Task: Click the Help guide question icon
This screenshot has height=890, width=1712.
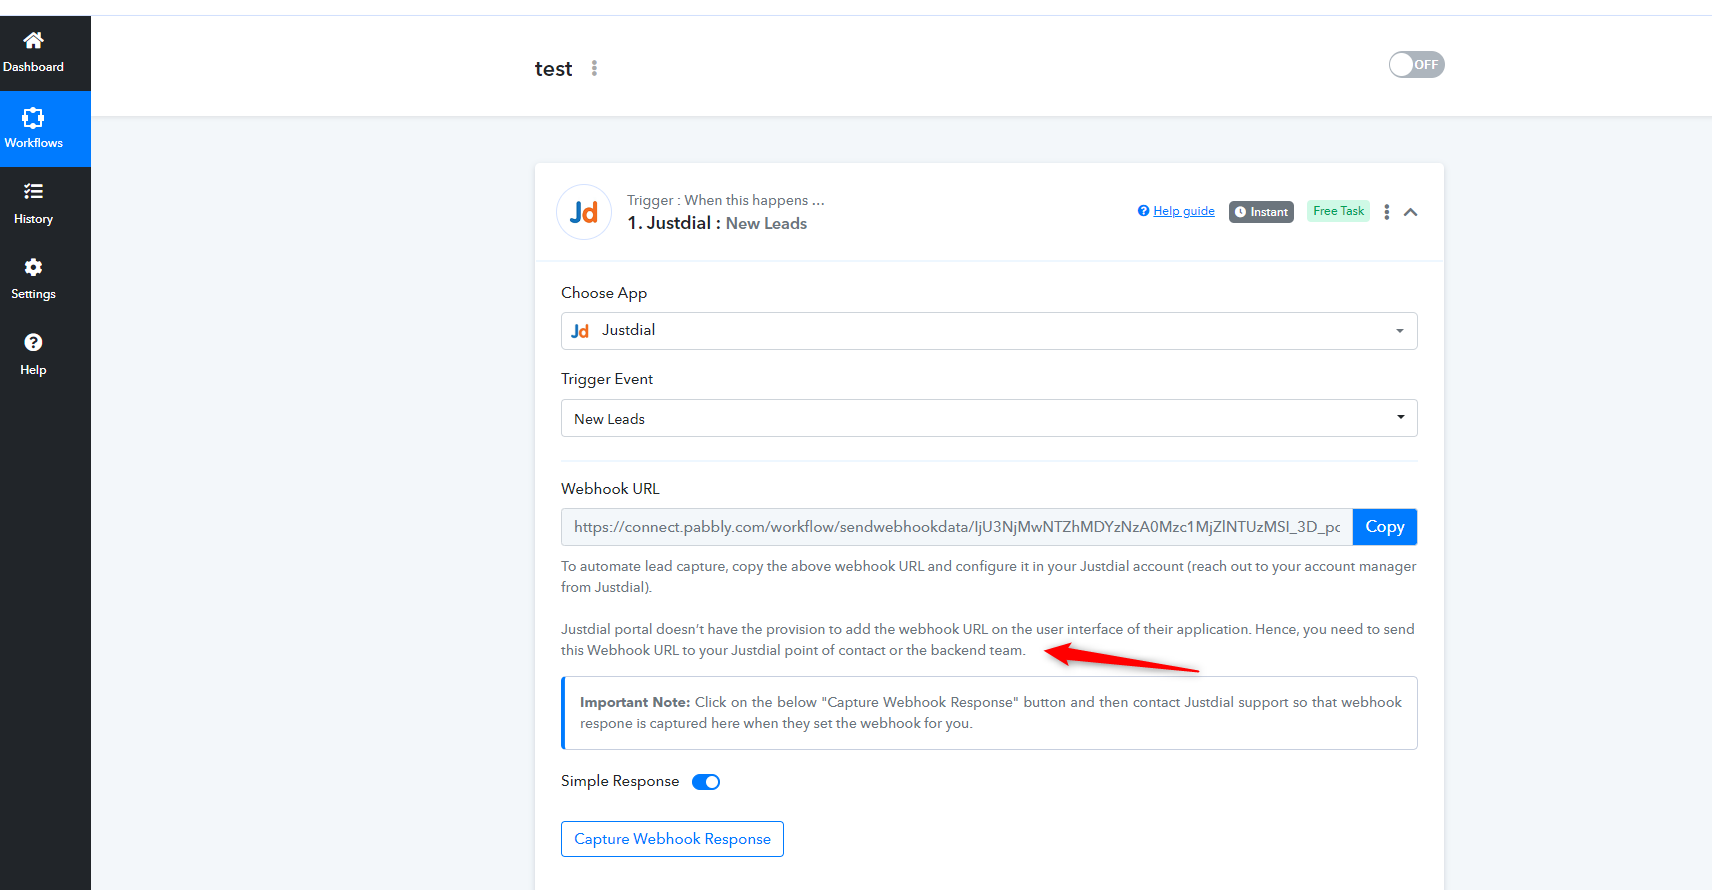Action: (1143, 211)
